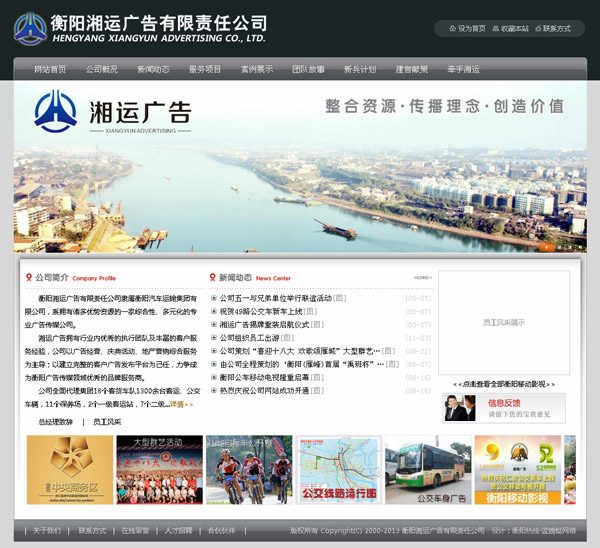Click the company logo in the header
The width and height of the screenshot is (600, 548).
click(31, 27)
